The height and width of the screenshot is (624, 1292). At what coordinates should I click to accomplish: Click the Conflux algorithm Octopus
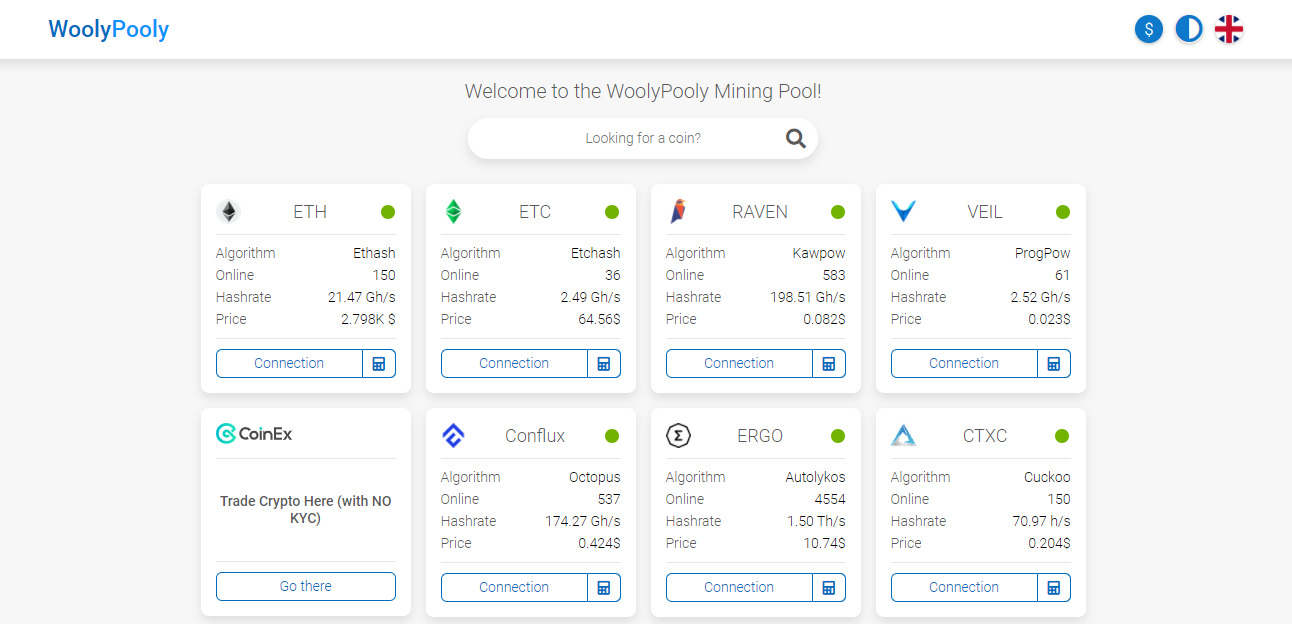tap(595, 477)
